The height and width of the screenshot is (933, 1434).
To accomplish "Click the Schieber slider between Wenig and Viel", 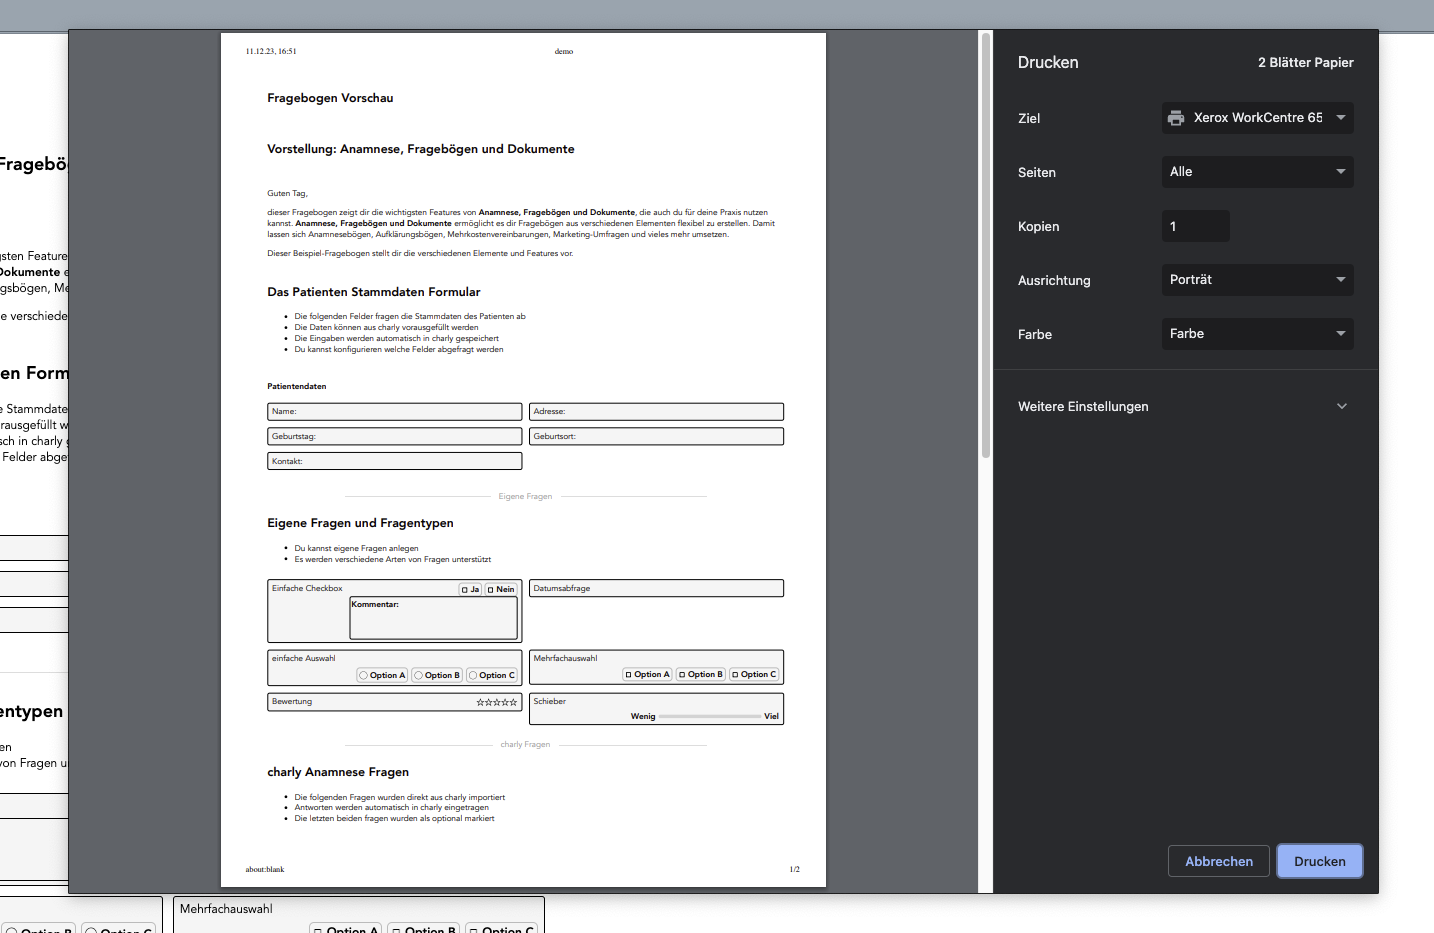I will [710, 717].
